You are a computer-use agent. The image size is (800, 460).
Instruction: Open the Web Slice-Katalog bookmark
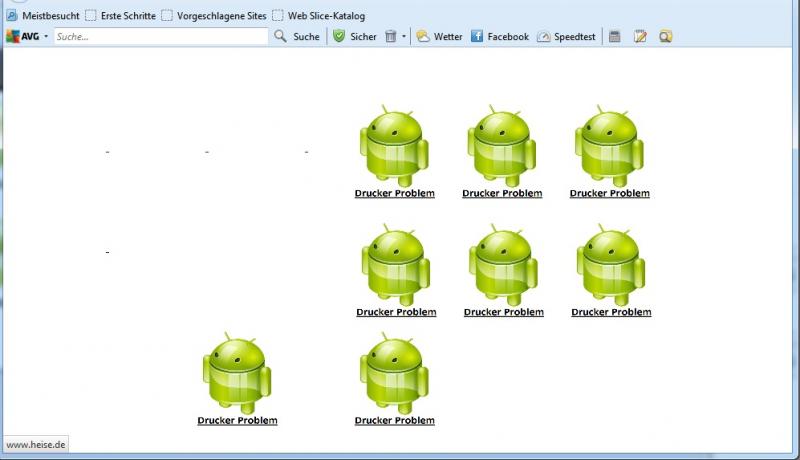point(318,16)
